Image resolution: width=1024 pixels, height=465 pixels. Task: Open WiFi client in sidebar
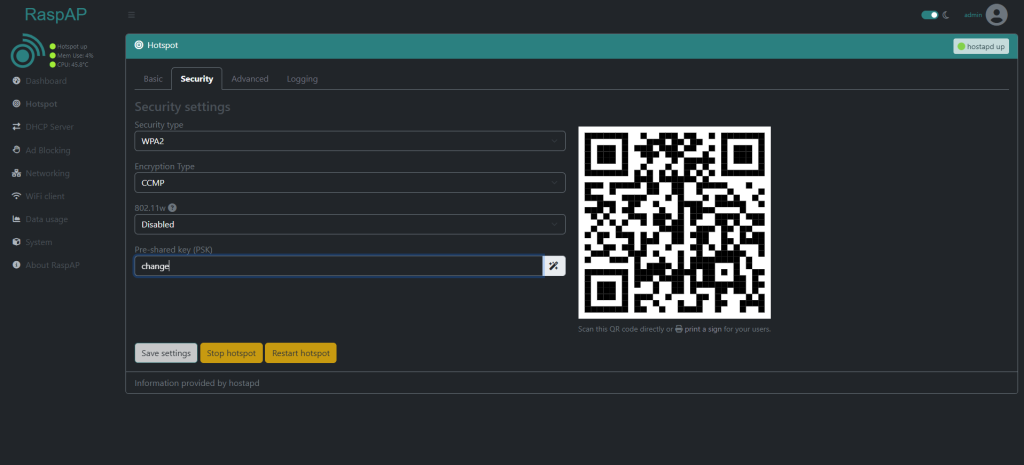coord(45,196)
